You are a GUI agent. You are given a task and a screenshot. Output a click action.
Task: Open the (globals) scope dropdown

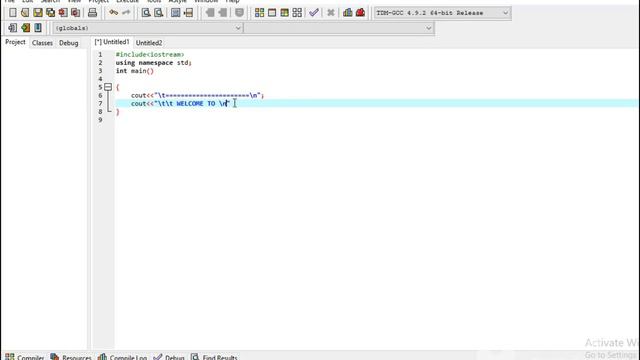pos(148,28)
